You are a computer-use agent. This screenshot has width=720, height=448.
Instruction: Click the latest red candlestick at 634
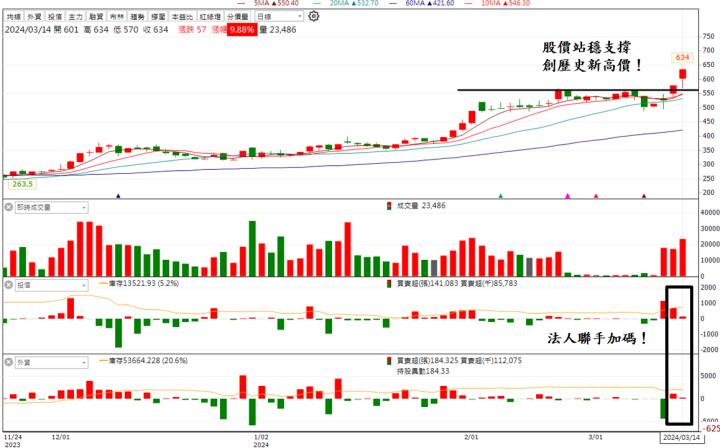tap(683, 74)
